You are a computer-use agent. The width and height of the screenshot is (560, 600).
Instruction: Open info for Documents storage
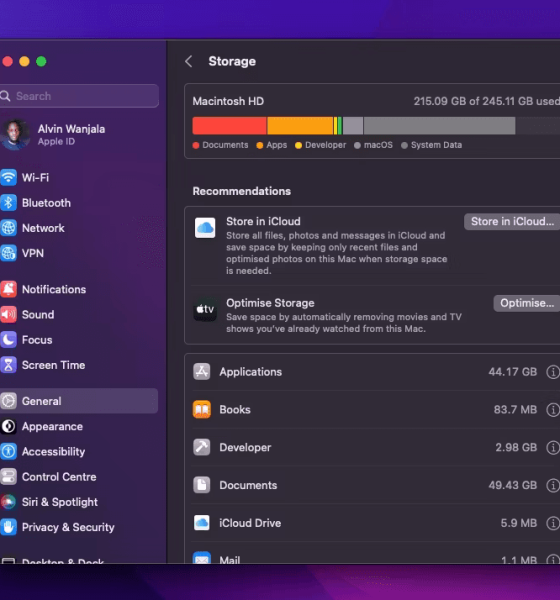[553, 485]
